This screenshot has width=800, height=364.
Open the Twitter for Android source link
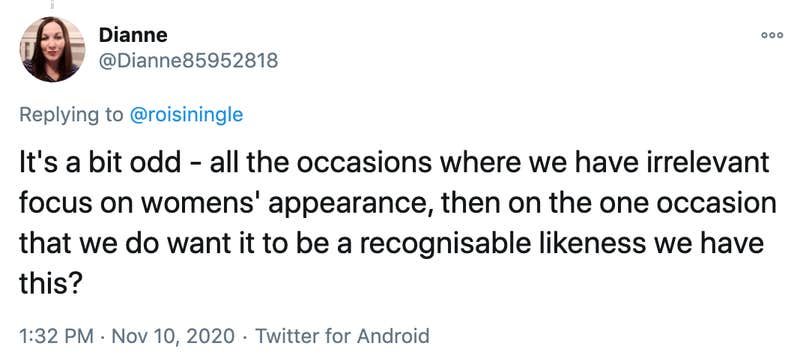(342, 336)
